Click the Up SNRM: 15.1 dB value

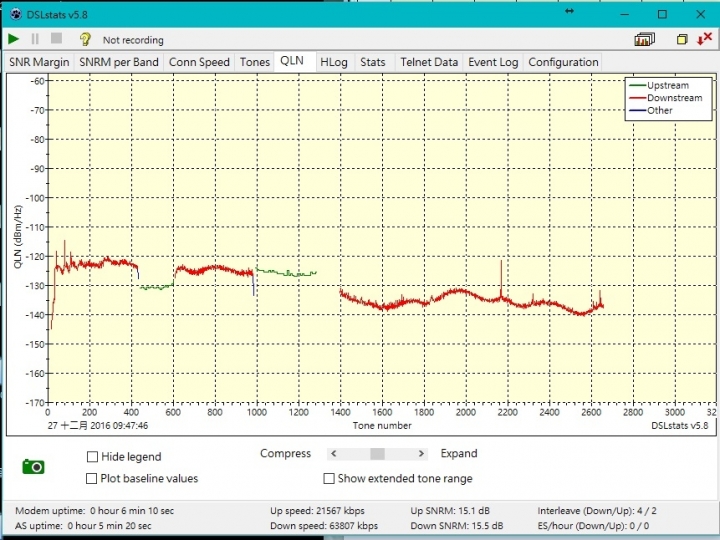coord(450,511)
